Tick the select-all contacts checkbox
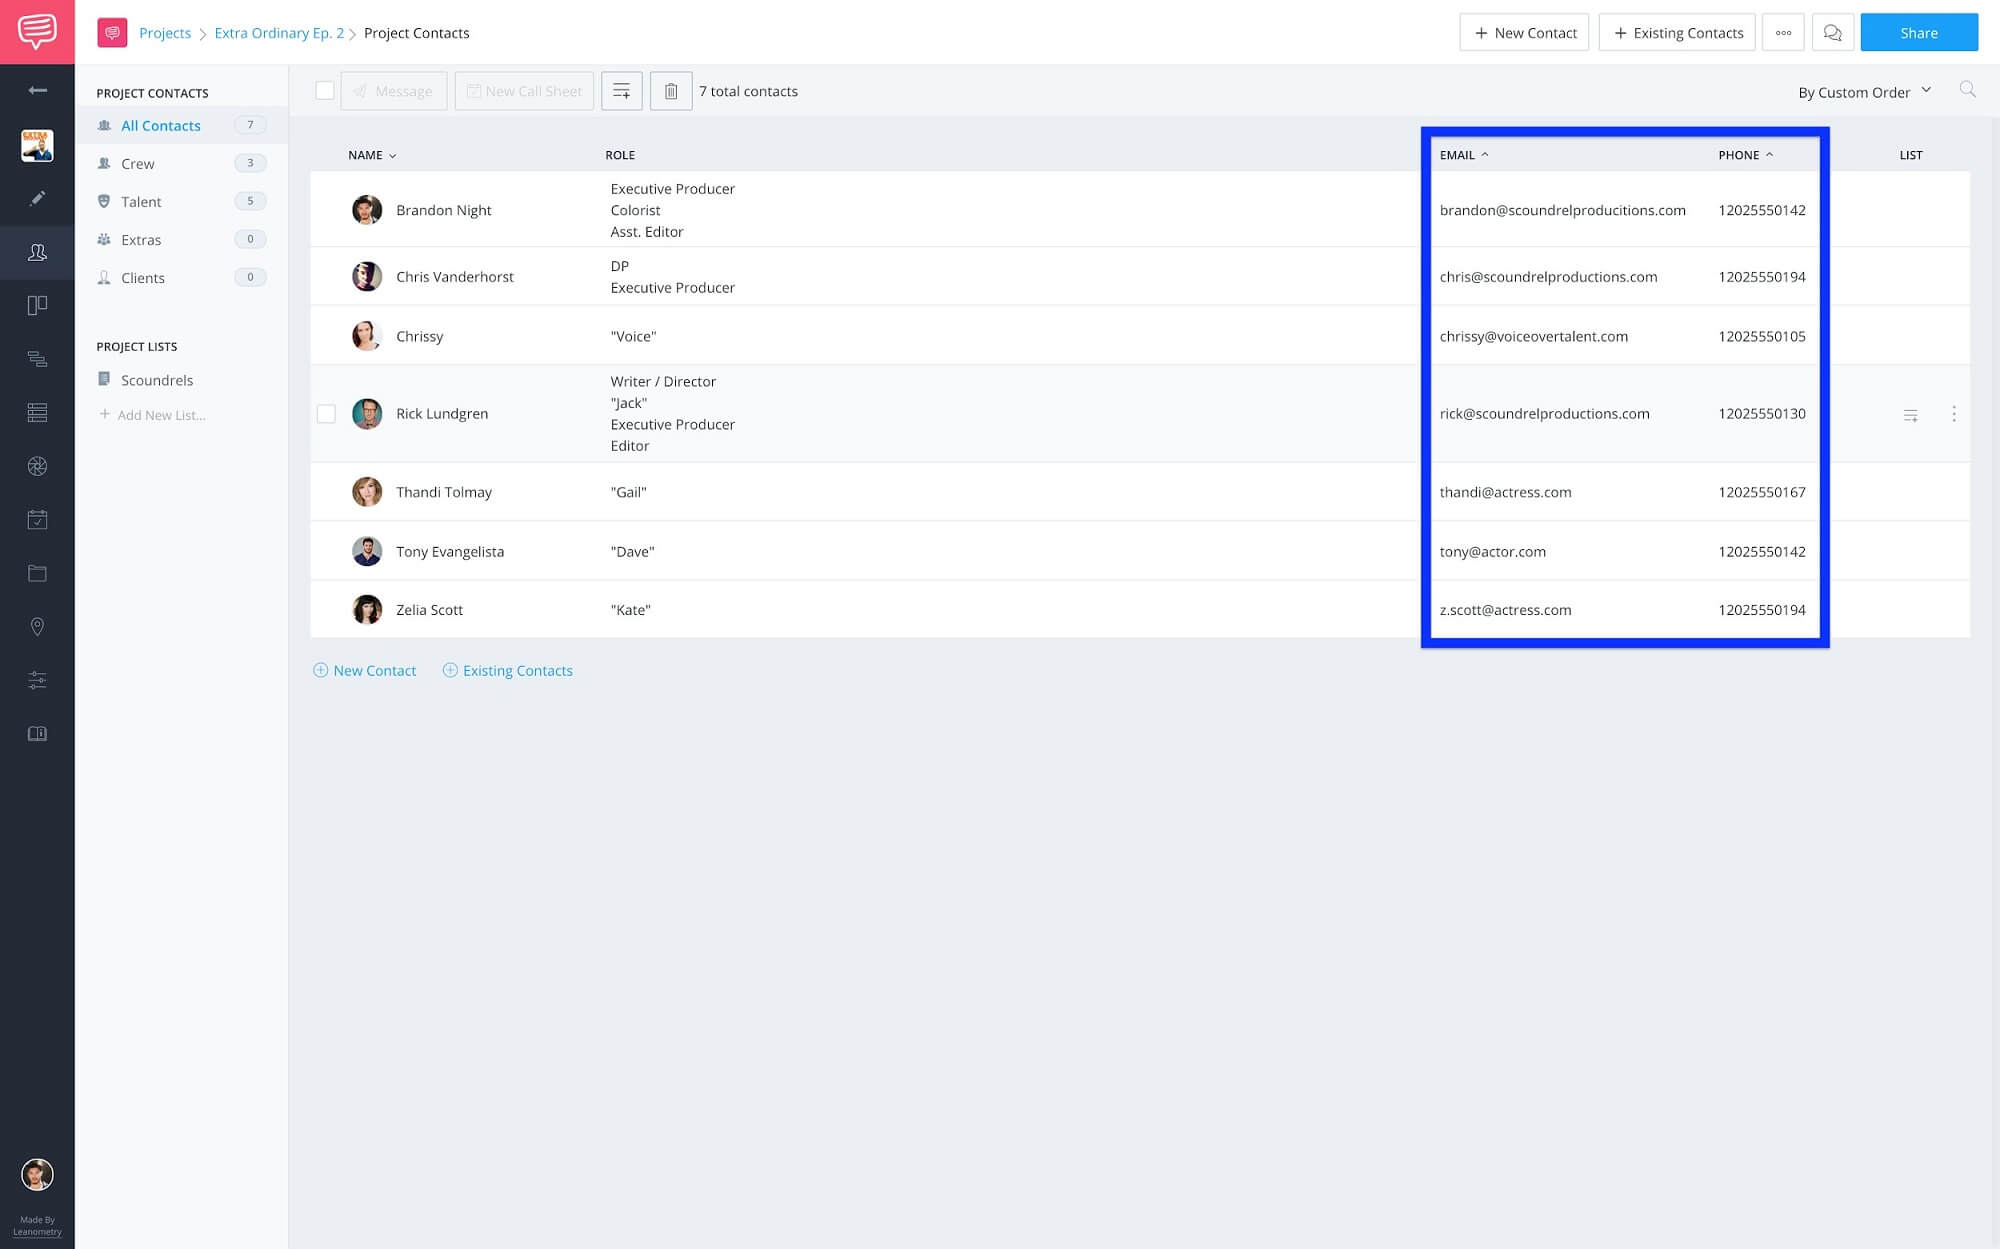 pos(325,91)
